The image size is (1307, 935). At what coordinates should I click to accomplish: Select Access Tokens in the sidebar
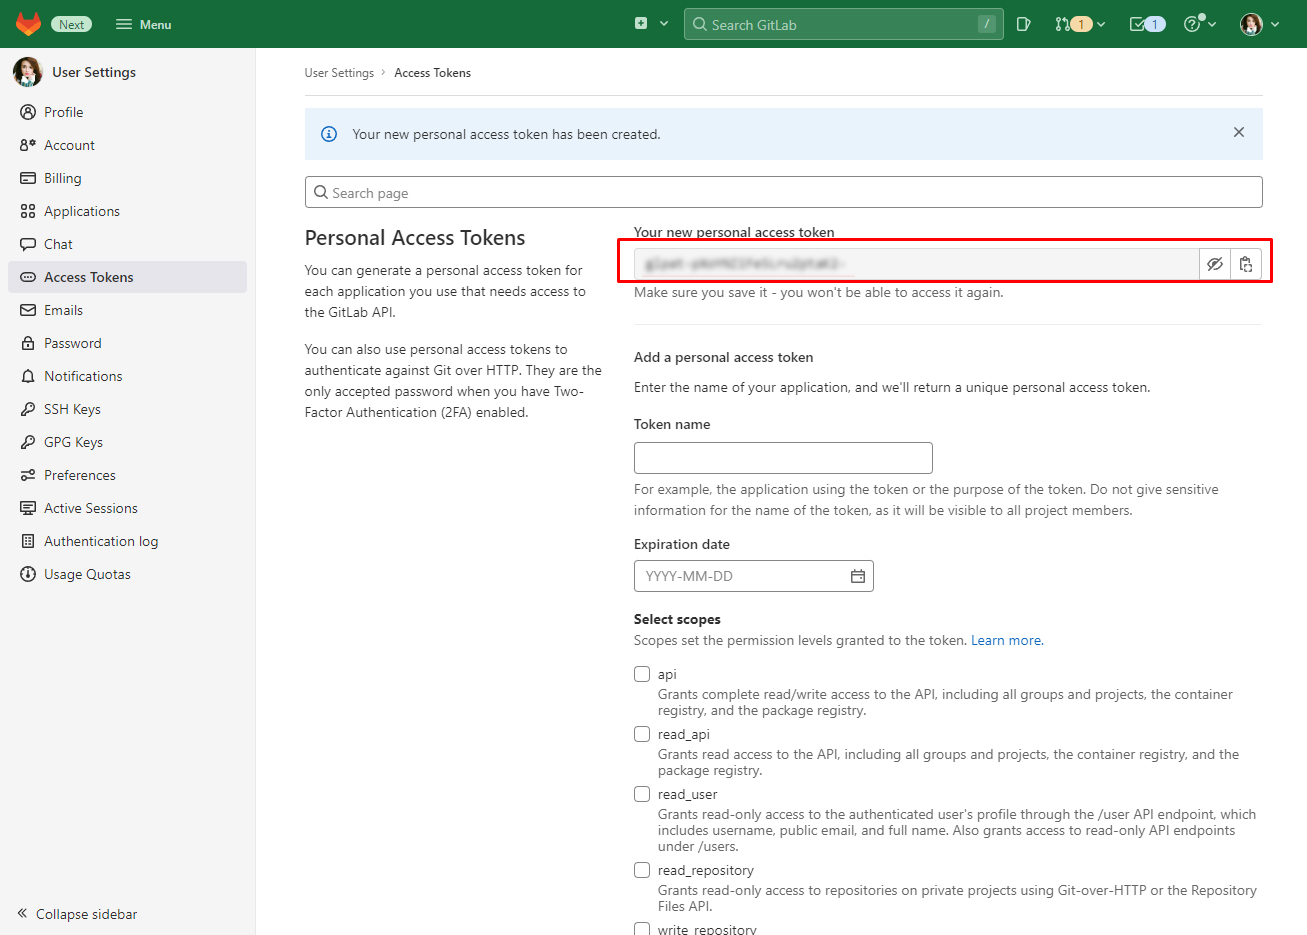pos(127,277)
